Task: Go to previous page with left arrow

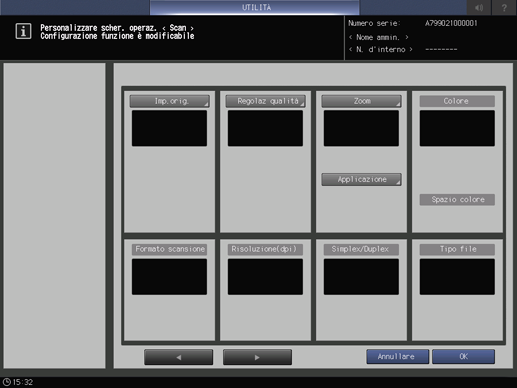Action: (x=179, y=357)
